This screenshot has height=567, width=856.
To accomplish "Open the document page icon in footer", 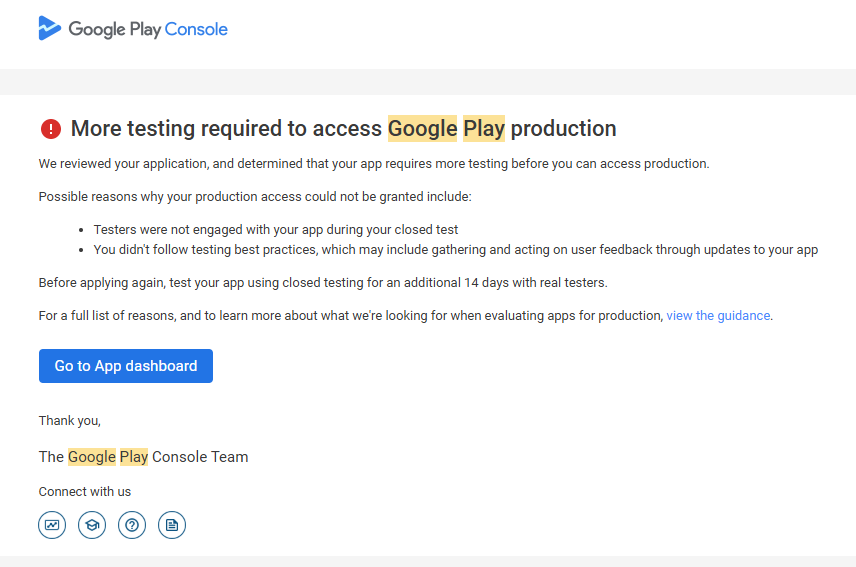I will 172,525.
